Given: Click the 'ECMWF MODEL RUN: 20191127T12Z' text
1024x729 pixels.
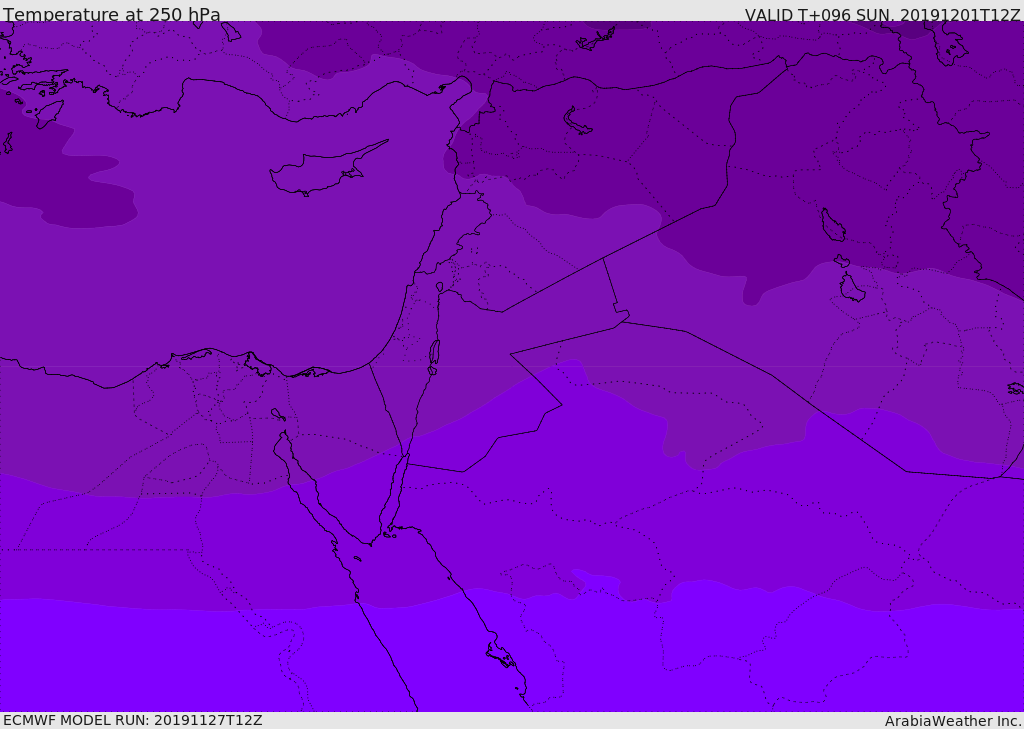Looking at the screenshot, I should point(133,721).
